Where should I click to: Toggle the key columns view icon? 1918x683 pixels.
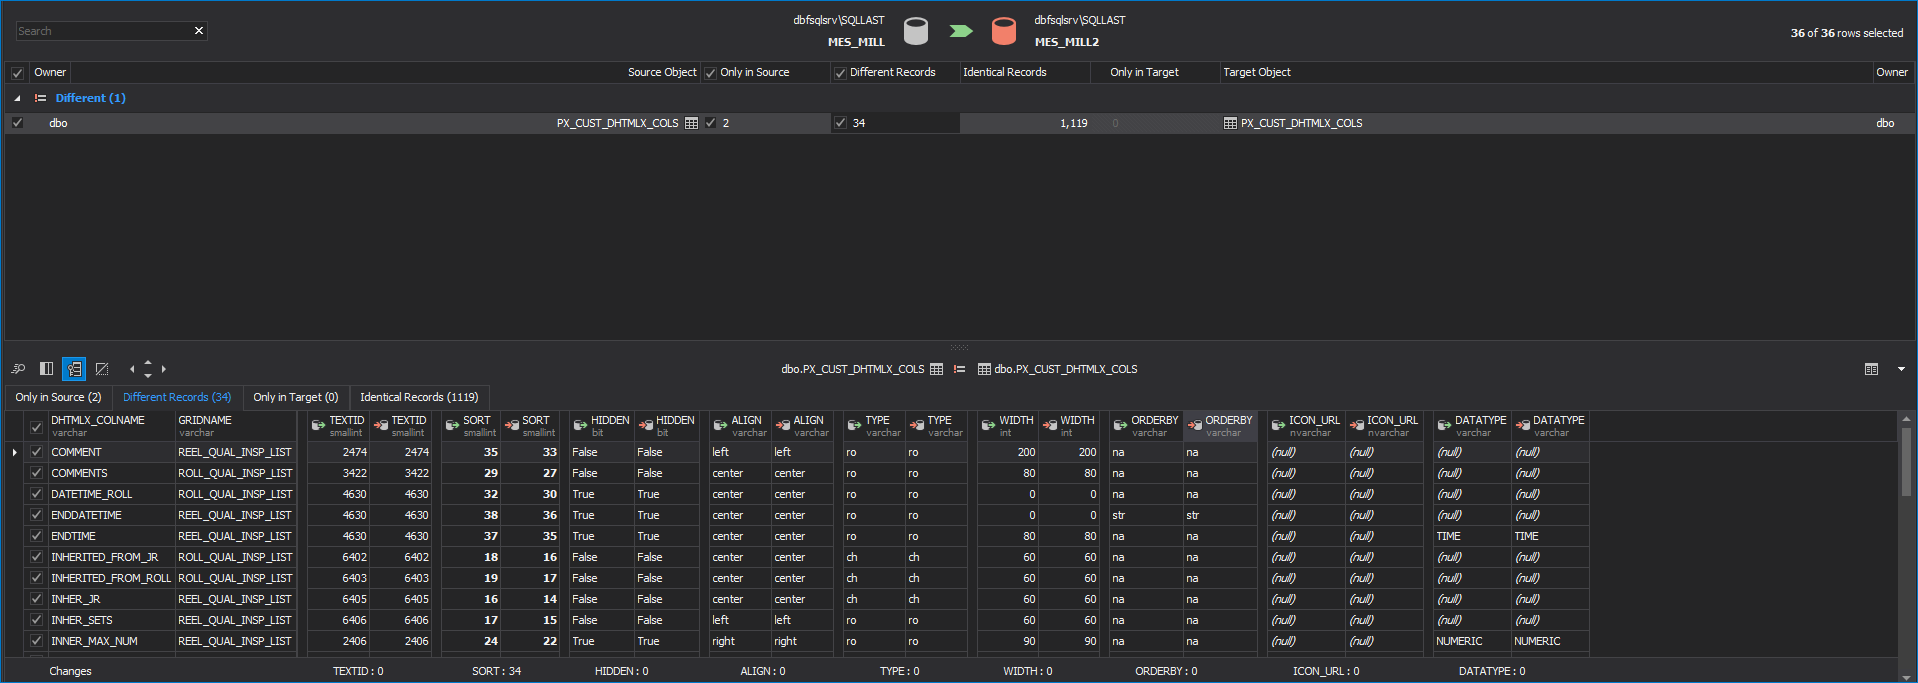[x=74, y=369]
